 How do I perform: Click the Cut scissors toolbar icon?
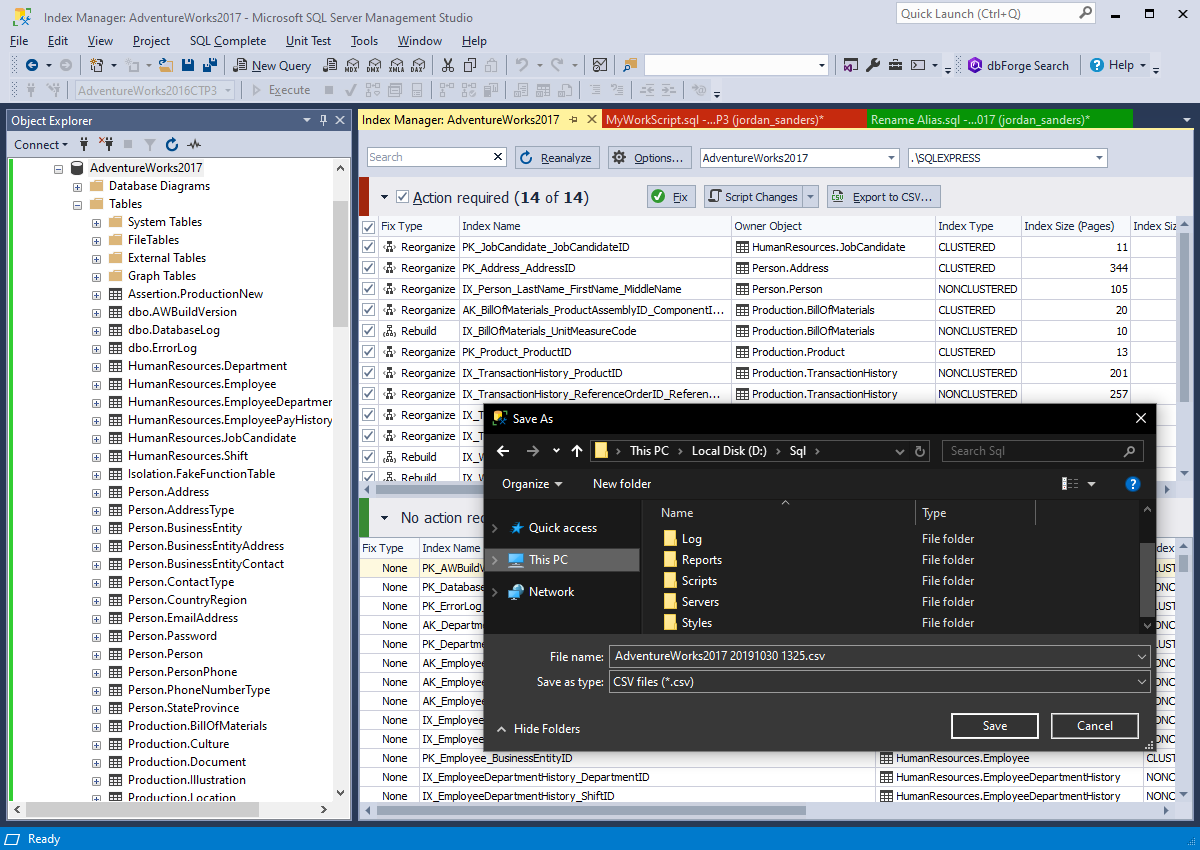[447, 65]
